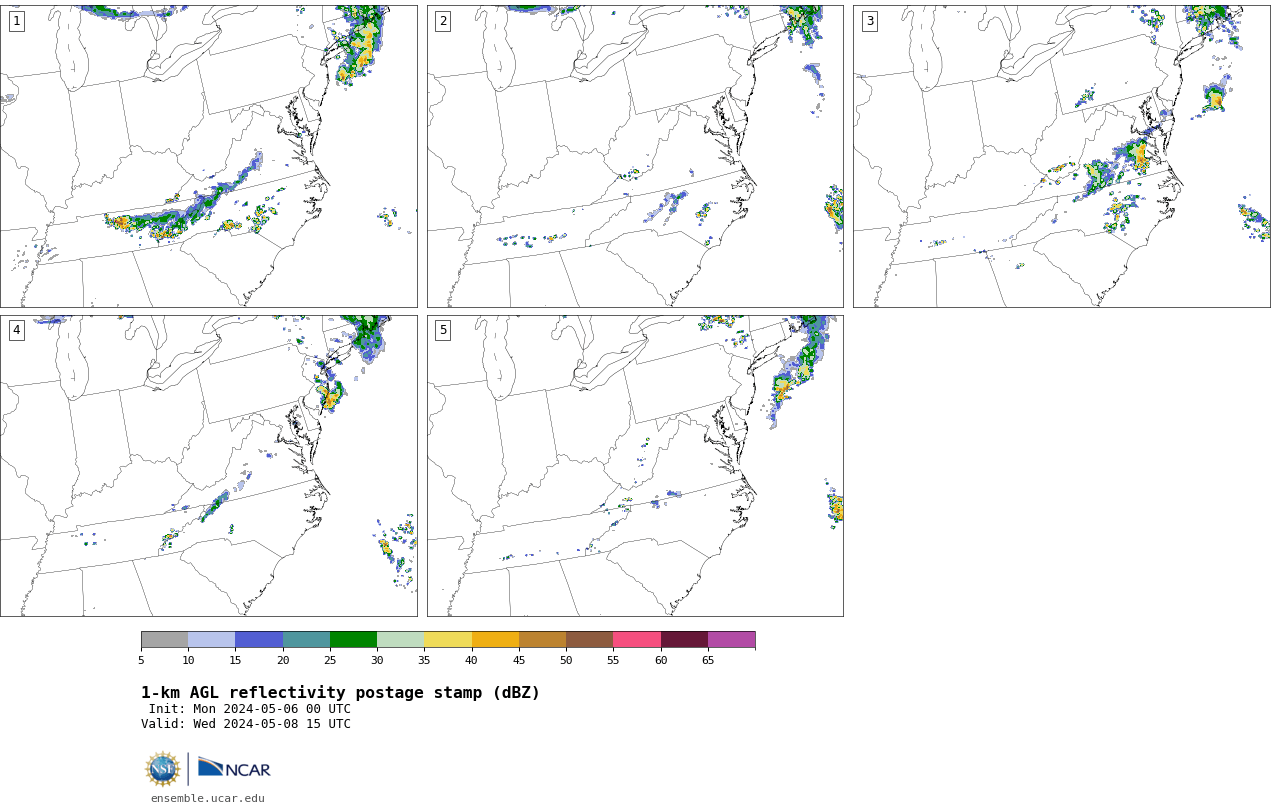This screenshot has height=809, width=1280.
Task: Select the teal 20-25 dBZ swatch
Action: pos(306,640)
